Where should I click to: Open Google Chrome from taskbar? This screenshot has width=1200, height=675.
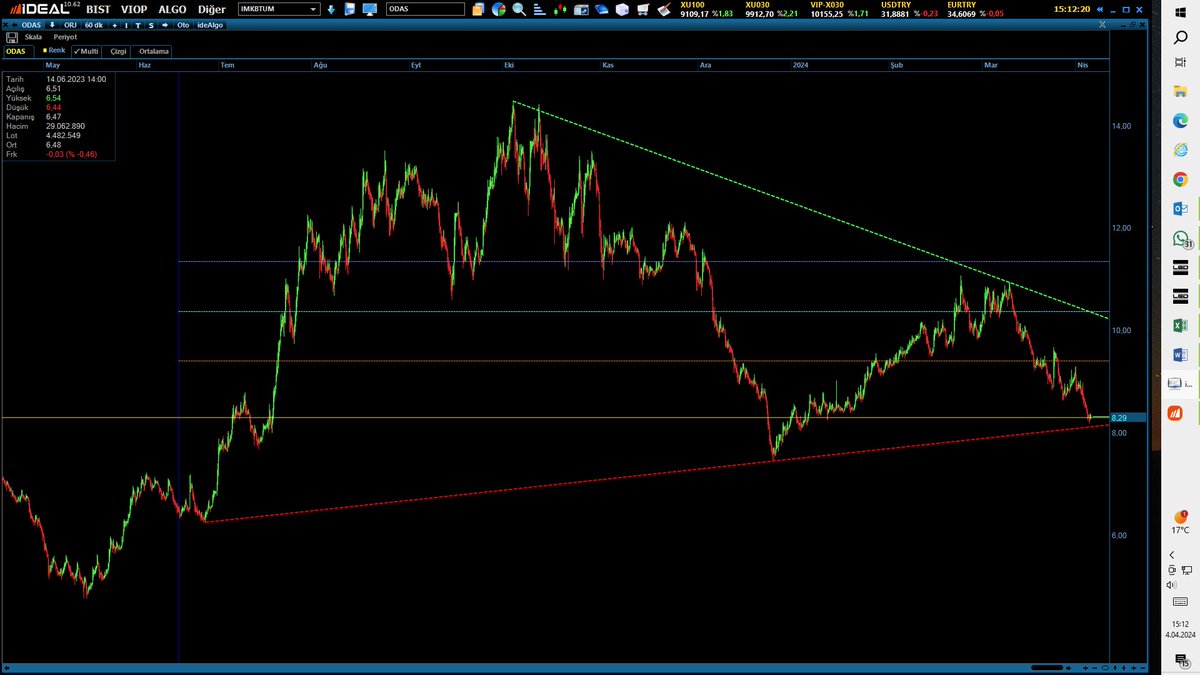pos(1181,180)
